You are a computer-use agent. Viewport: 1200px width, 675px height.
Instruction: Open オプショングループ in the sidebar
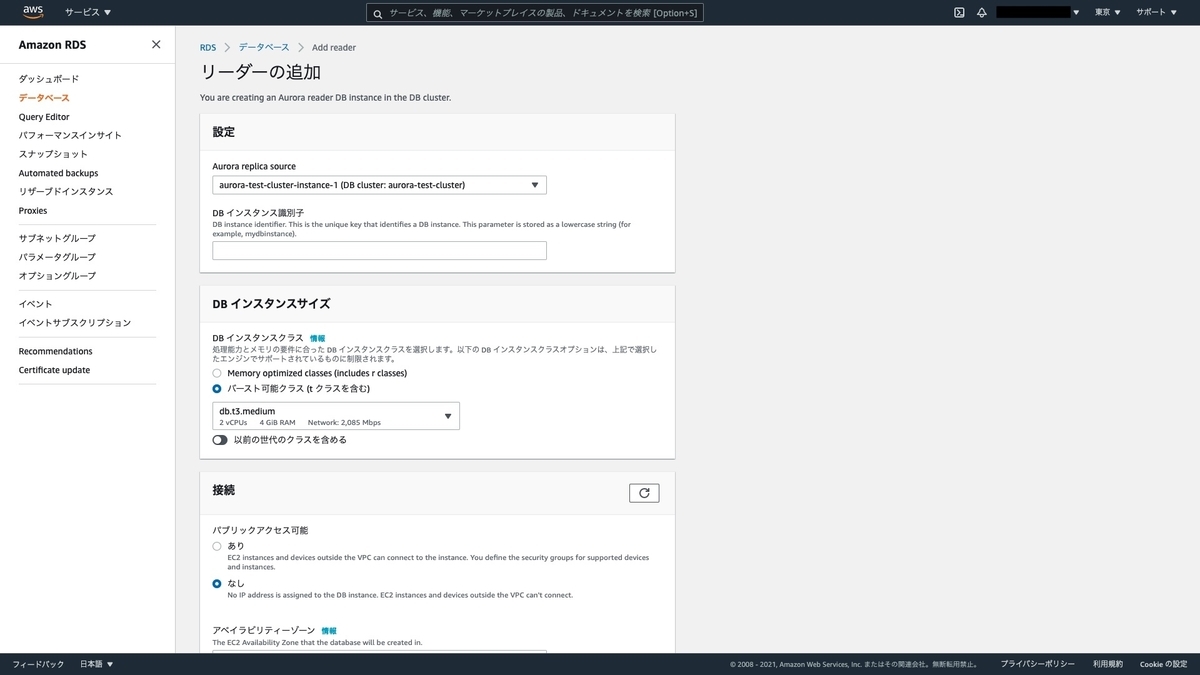tap(57, 276)
